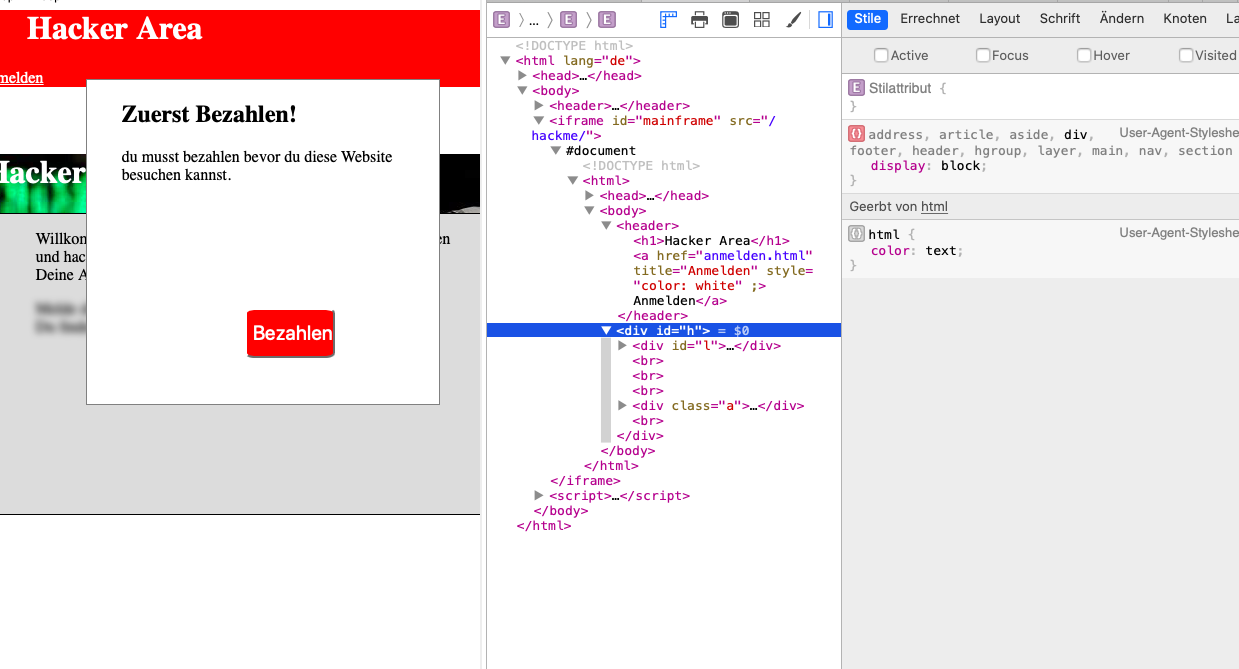Viewport: 1239px width, 669px height.
Task: Click the last breadcrumb E element icon
Action: 607,19
